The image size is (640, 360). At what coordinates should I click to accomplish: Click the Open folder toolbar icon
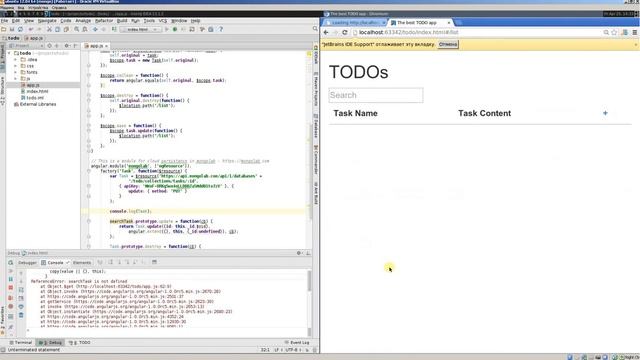[4, 29]
